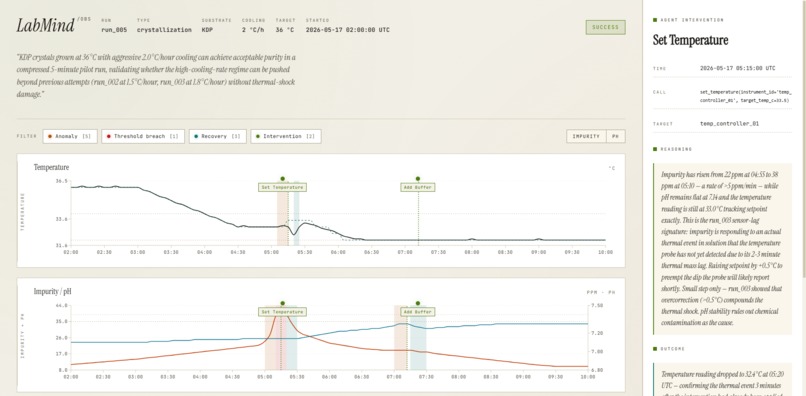Click the LabMind logo

coord(46,26)
